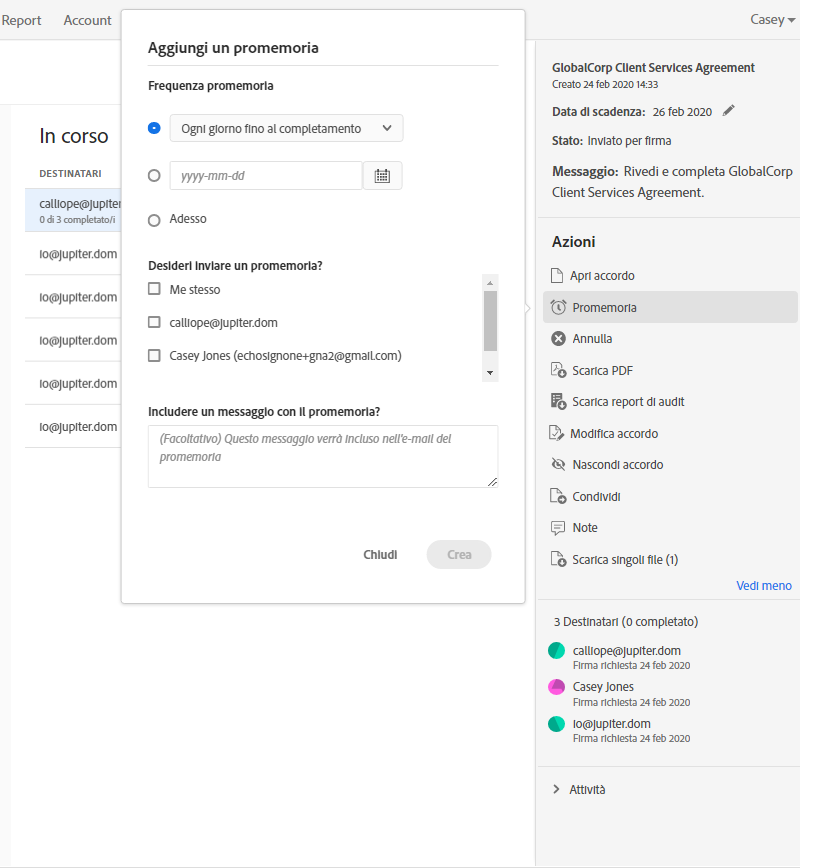Check the calliope@jupiter.dom recipient checkbox

pos(154,322)
